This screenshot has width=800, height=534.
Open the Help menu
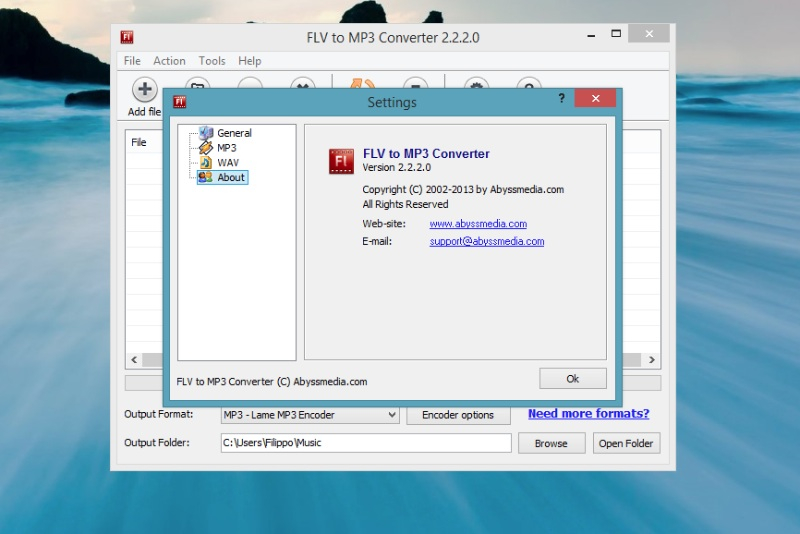[x=249, y=61]
